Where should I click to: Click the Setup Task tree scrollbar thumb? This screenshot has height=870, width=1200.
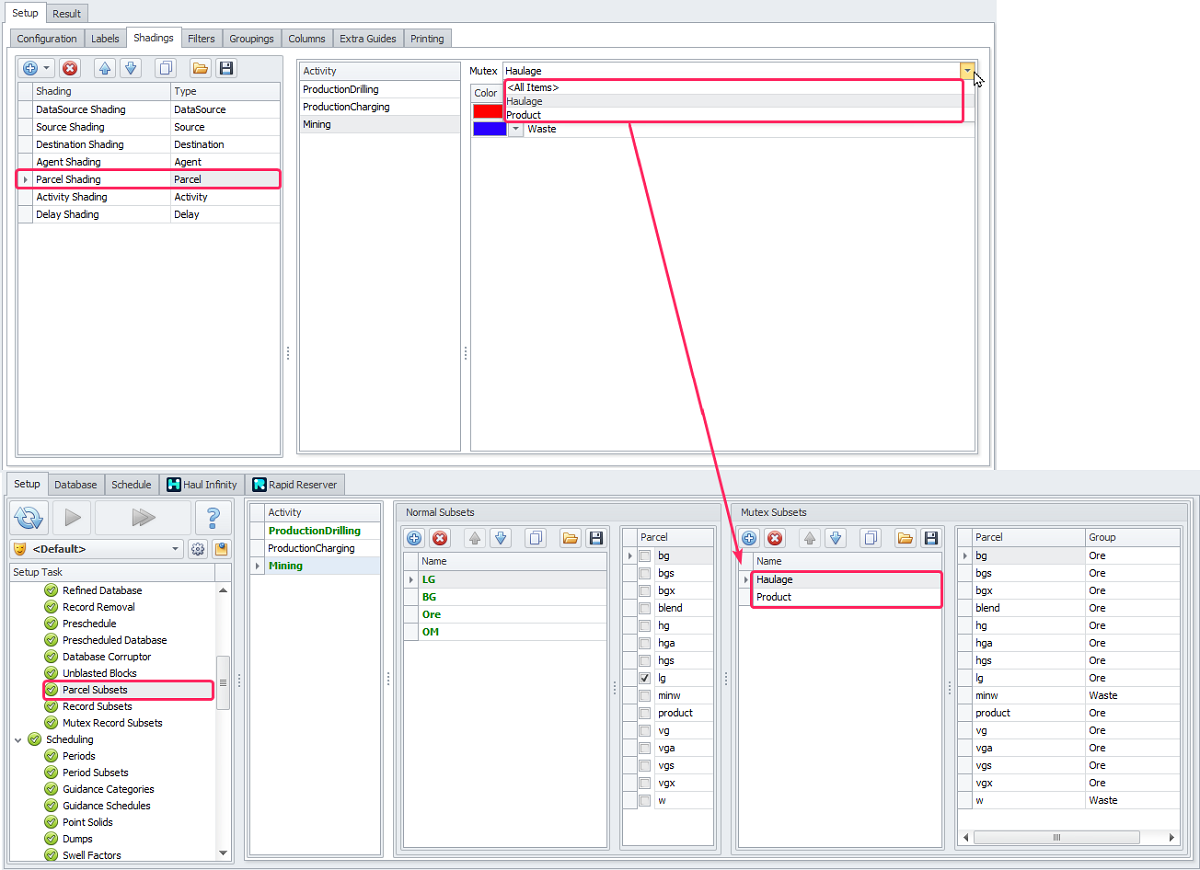click(x=224, y=683)
